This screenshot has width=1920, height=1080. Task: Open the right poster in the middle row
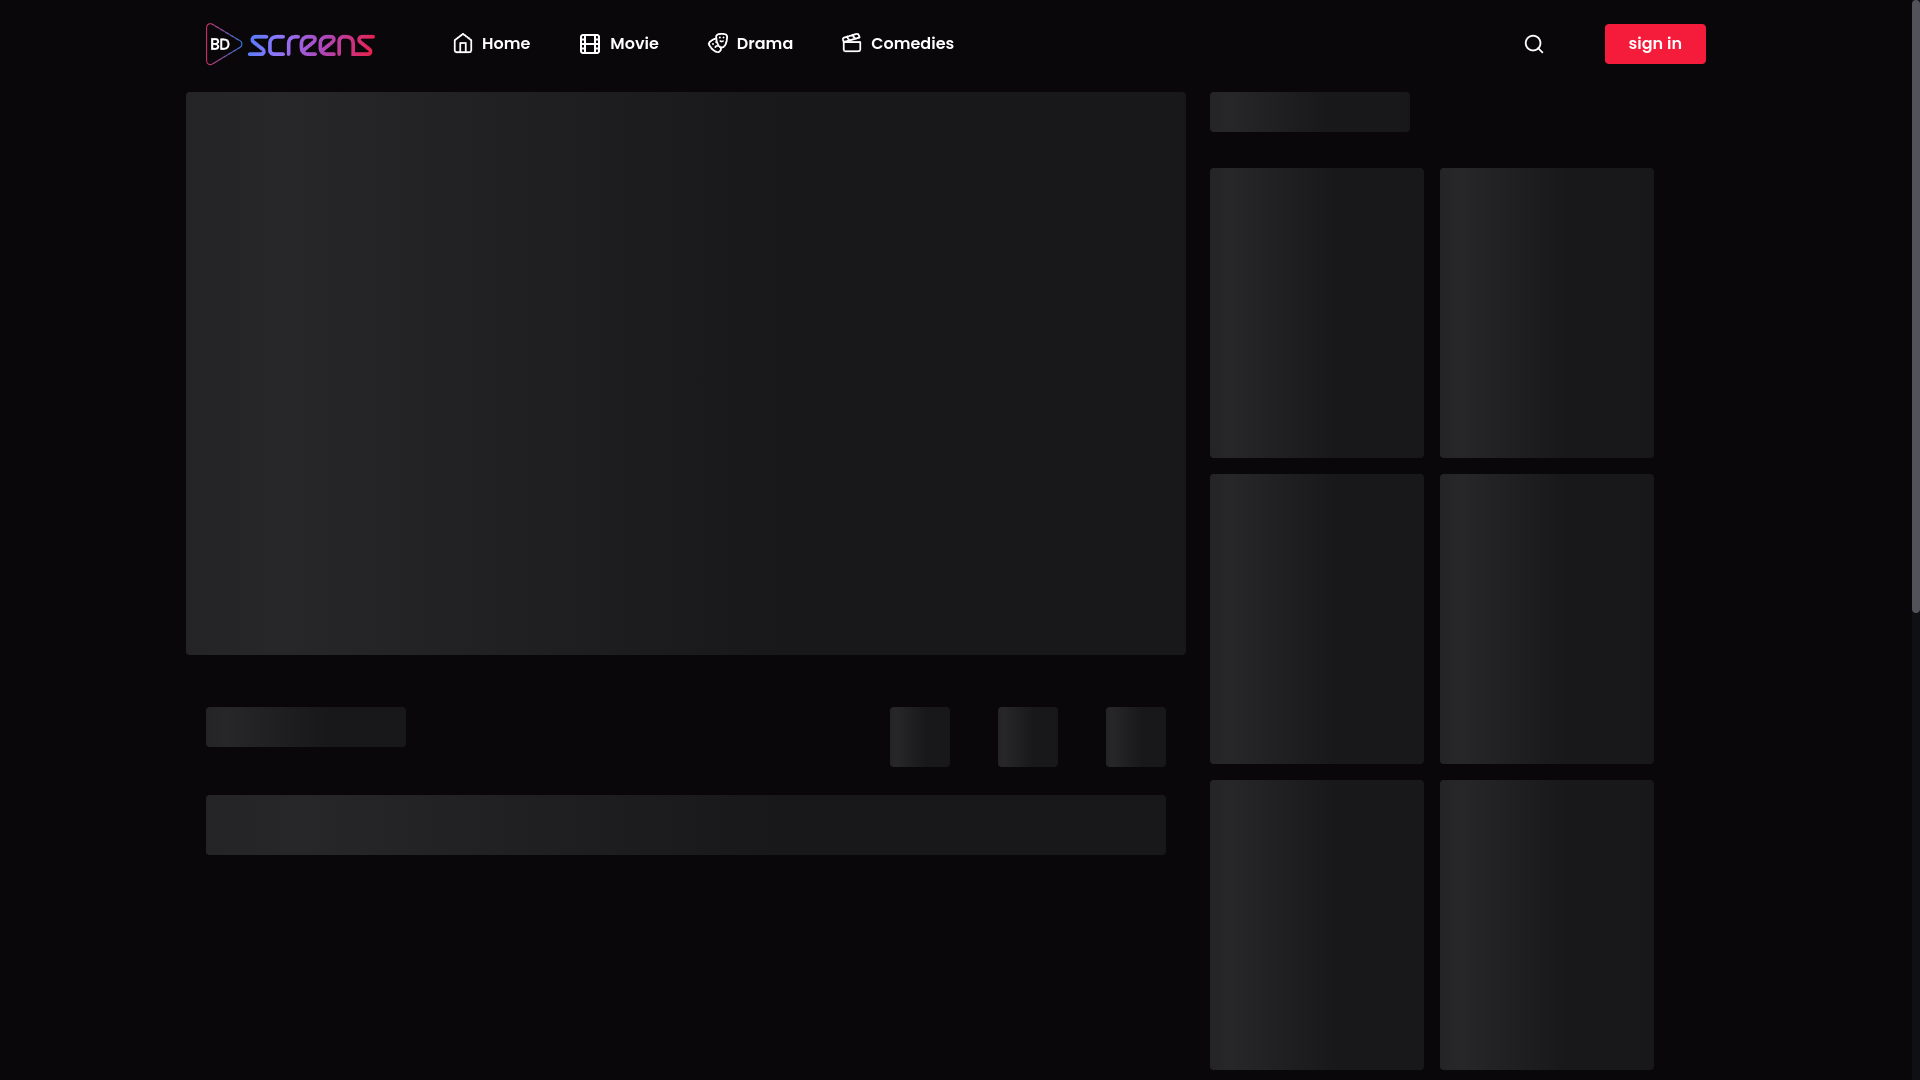[1546, 619]
